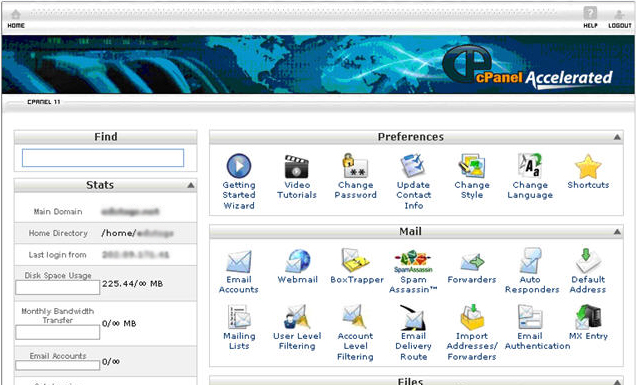Viewport: 636px width, 385px height.
Task: Click the Change Password text link
Action: 355,190
